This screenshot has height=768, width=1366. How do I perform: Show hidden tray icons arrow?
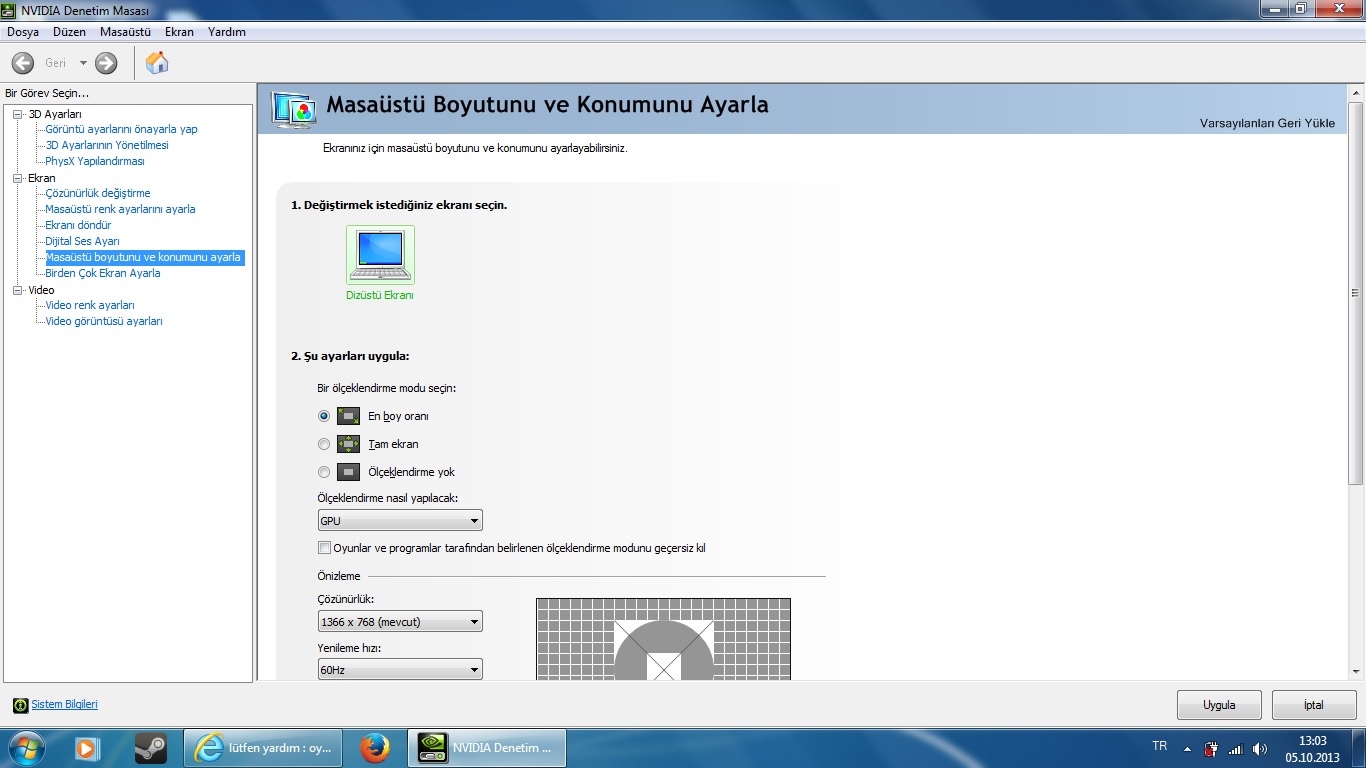[1187, 748]
